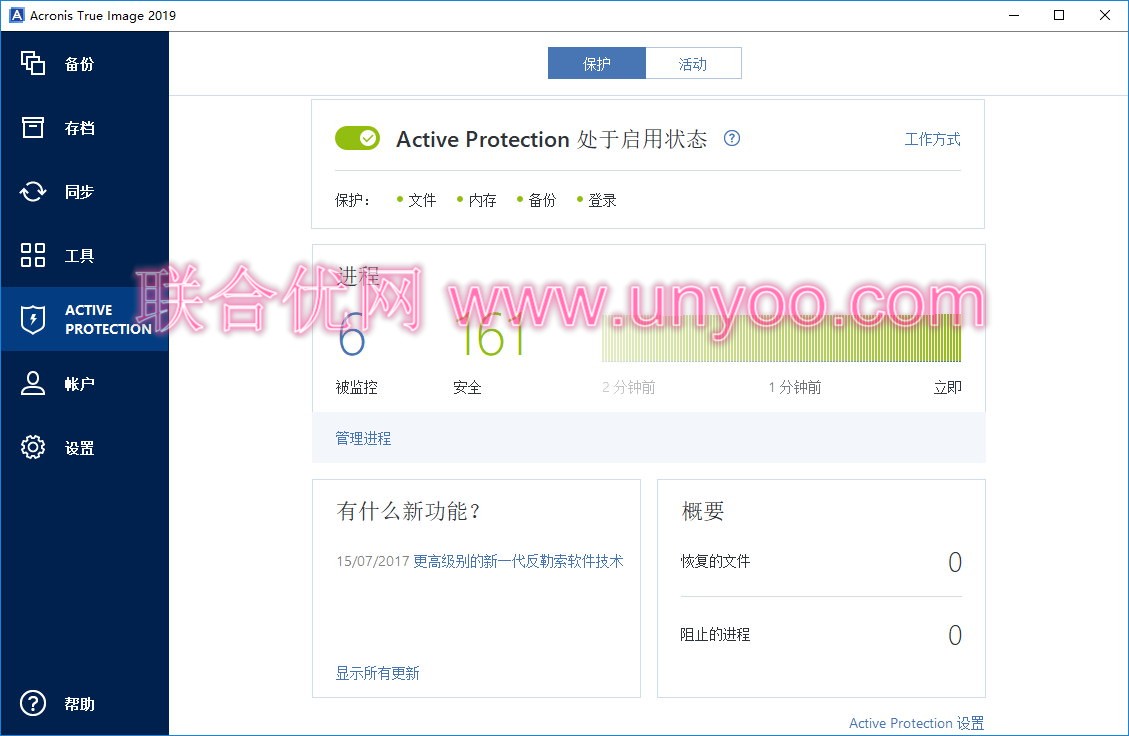Click the green process activity graph
The height and width of the screenshot is (736, 1129).
coord(781,338)
